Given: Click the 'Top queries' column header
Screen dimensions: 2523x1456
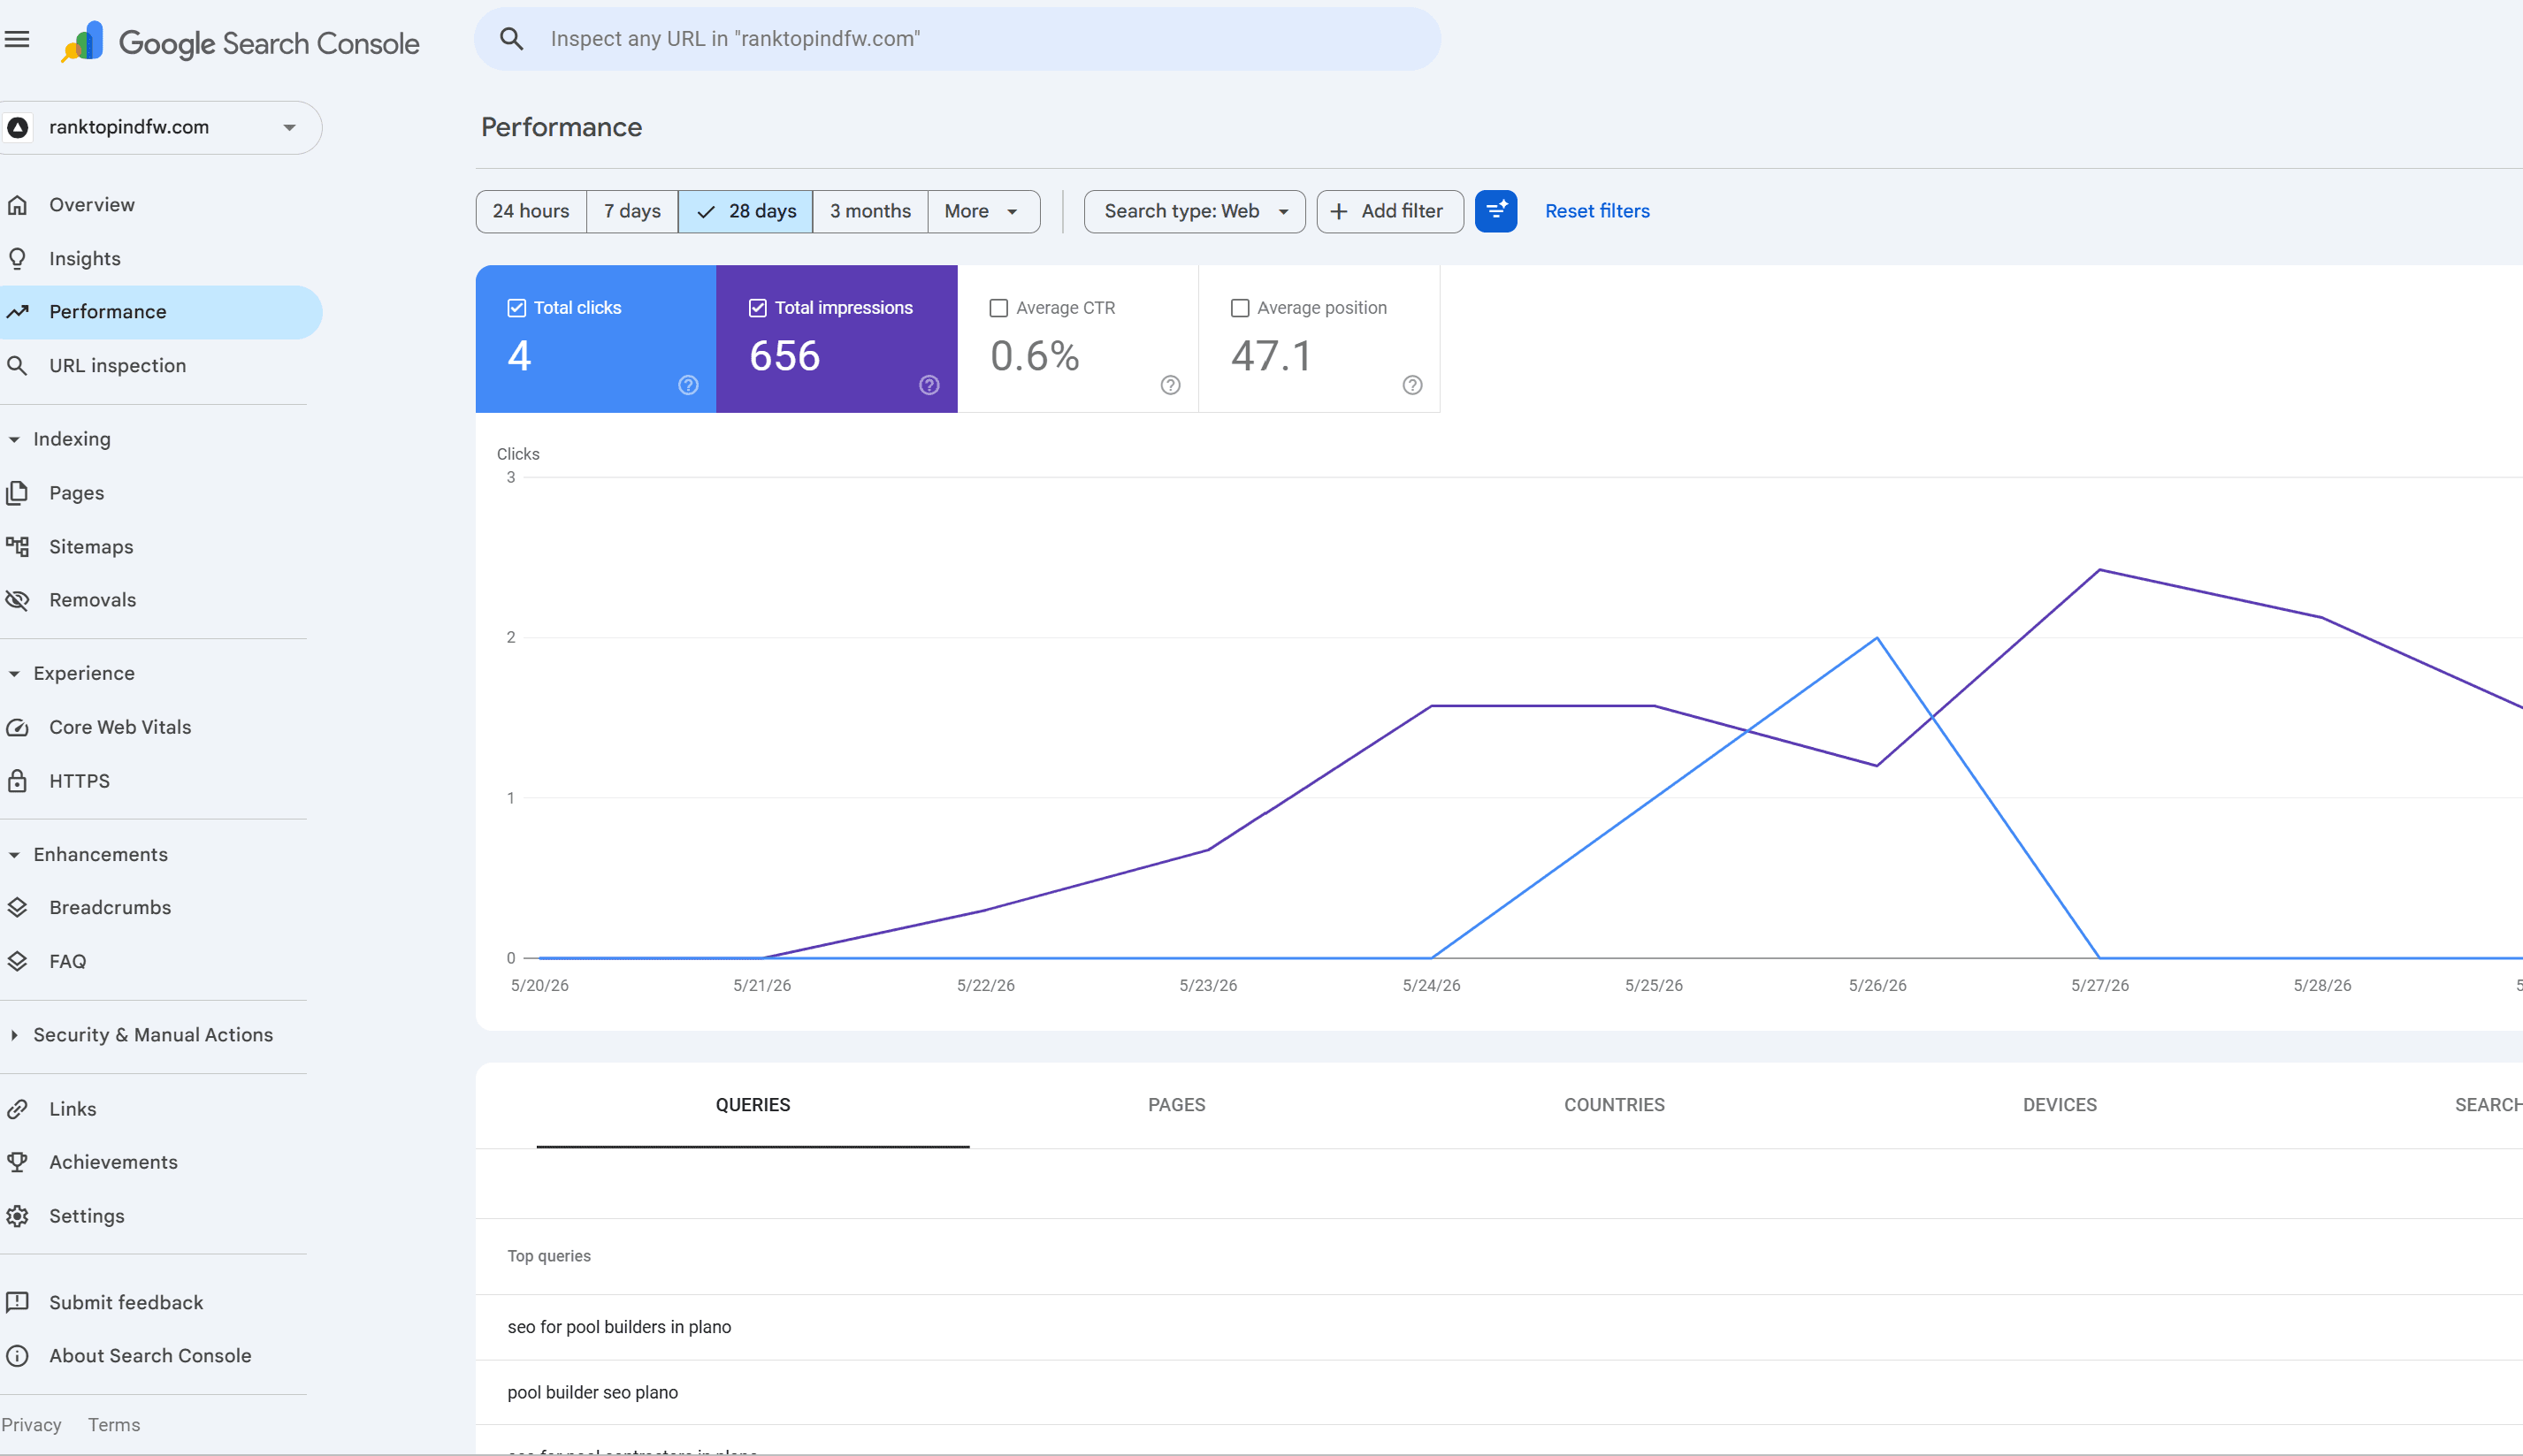Looking at the screenshot, I should click(x=549, y=1256).
